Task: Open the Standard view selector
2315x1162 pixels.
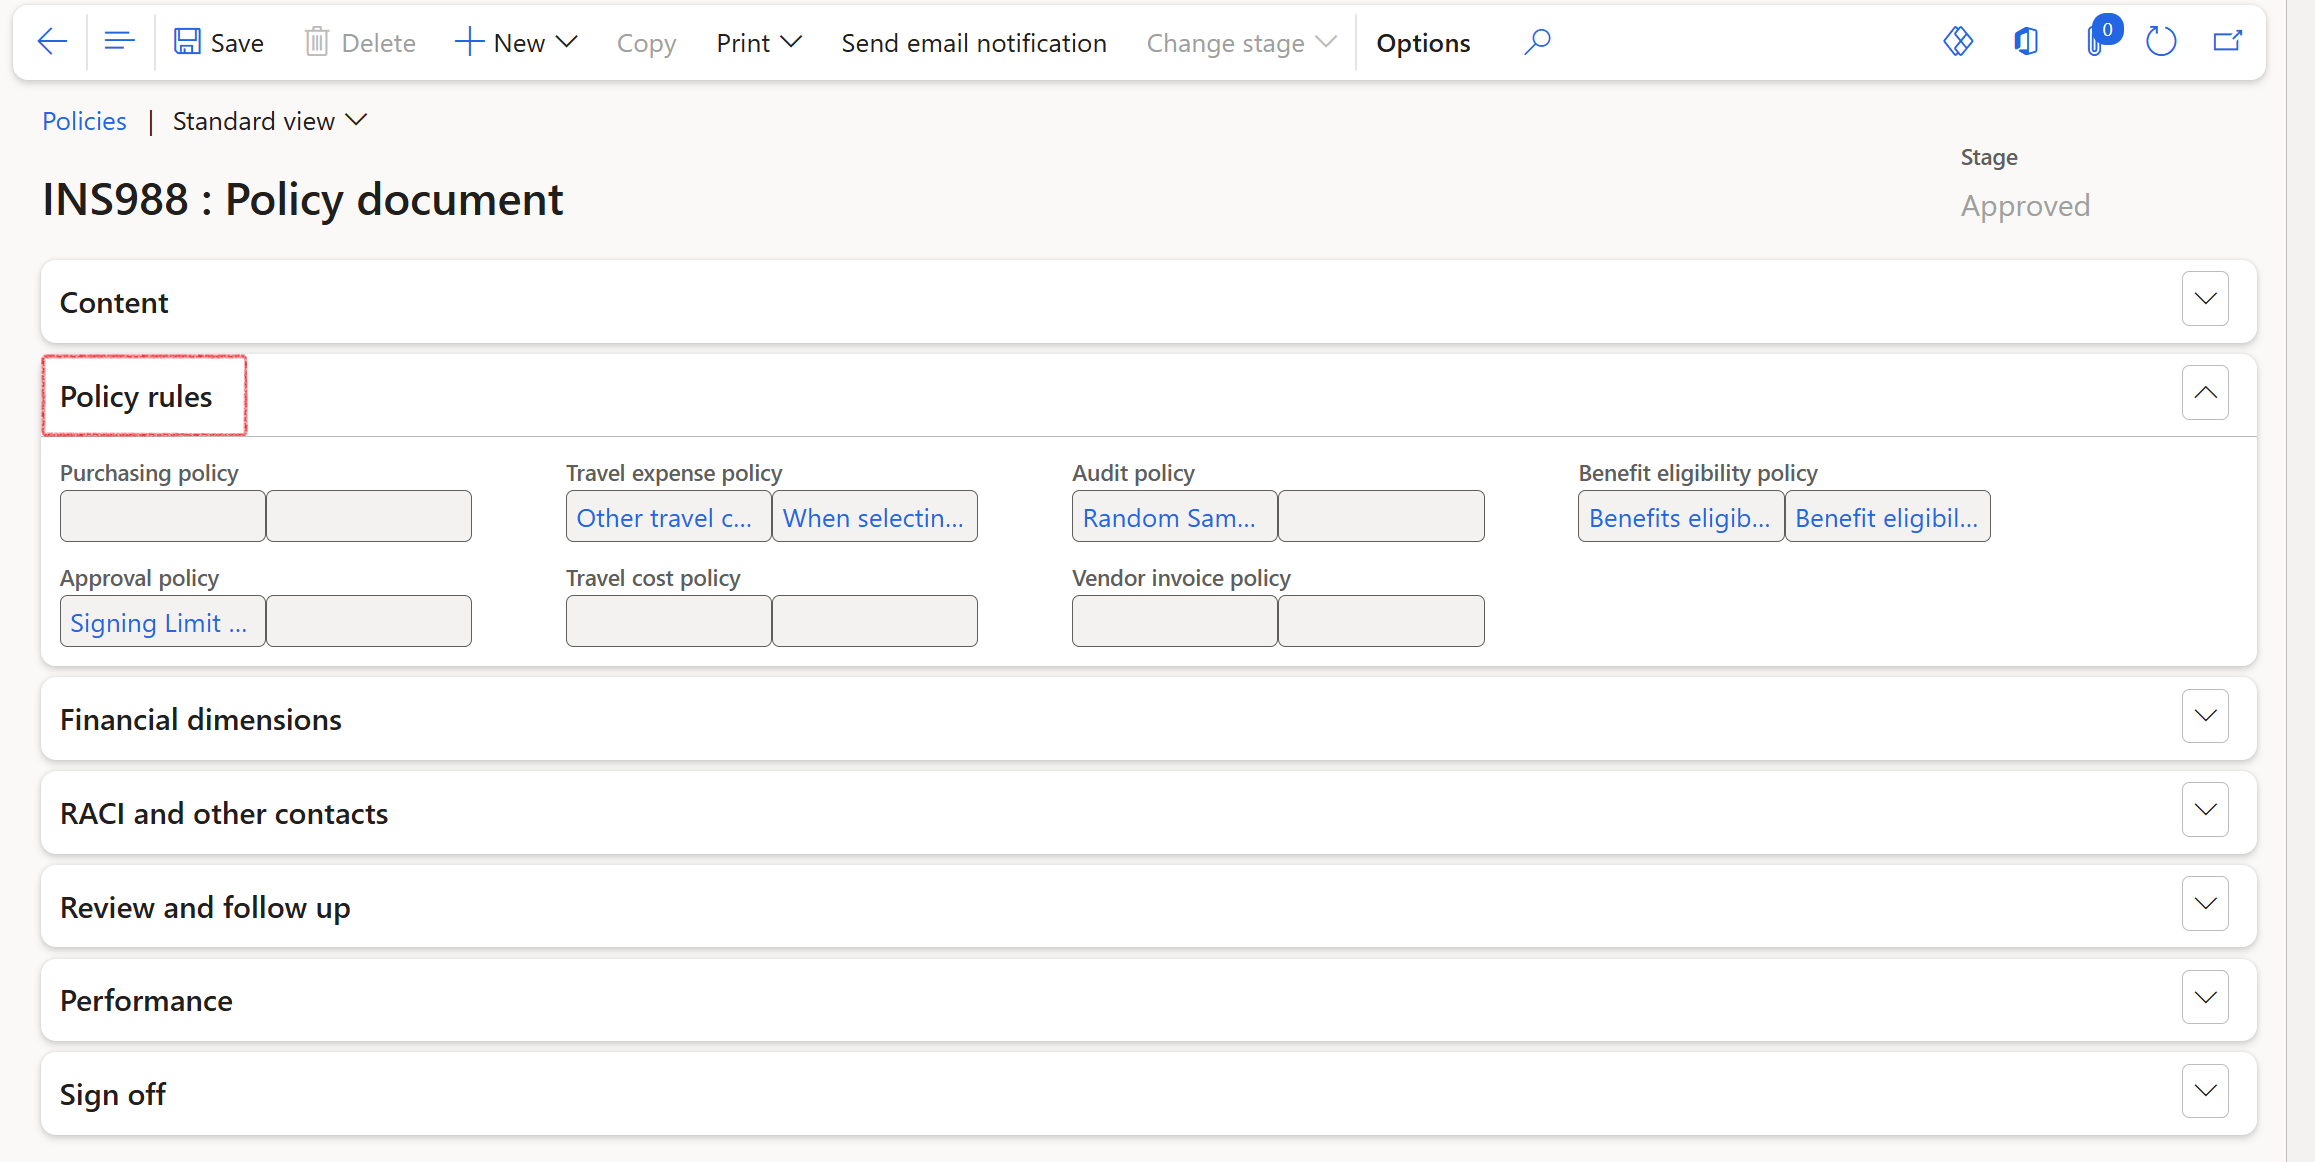Action: pos(270,121)
